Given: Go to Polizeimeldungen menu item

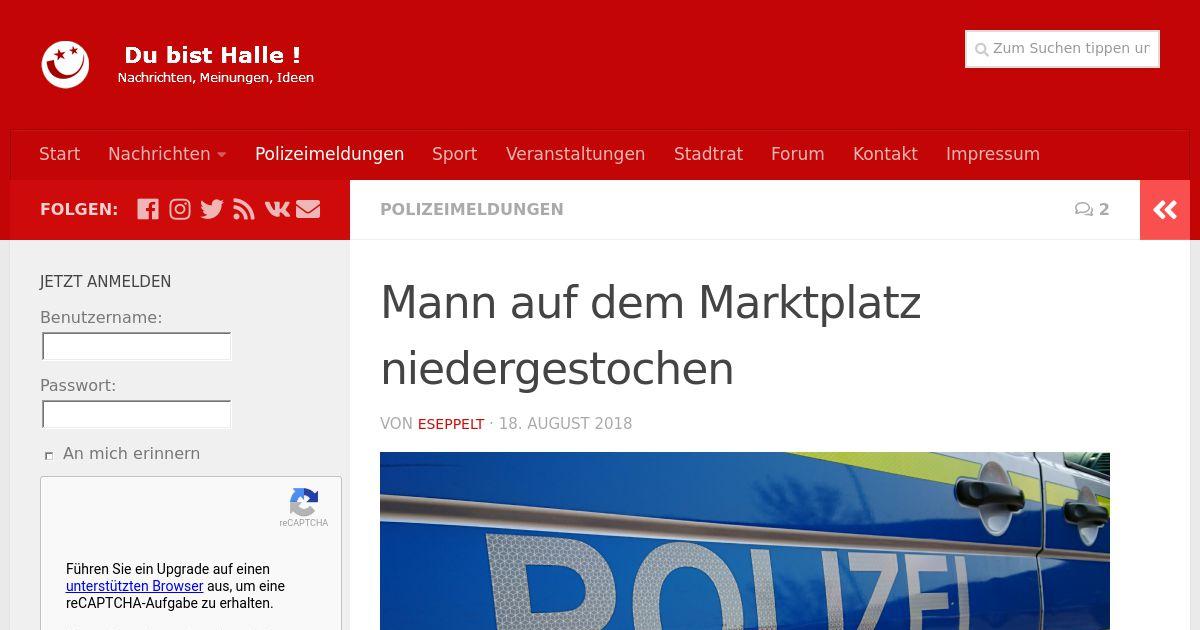Looking at the screenshot, I should 329,154.
